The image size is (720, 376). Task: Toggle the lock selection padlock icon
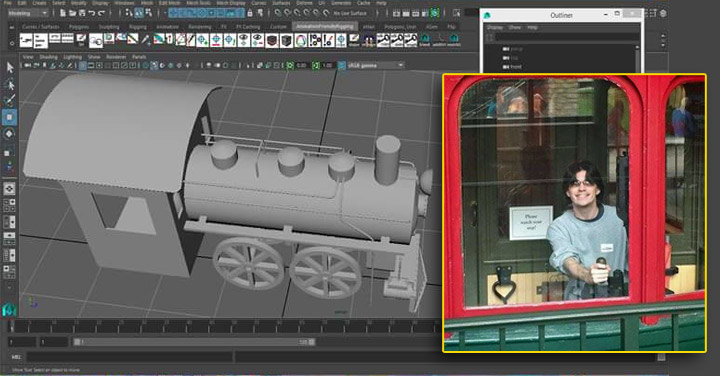click(x=250, y=13)
